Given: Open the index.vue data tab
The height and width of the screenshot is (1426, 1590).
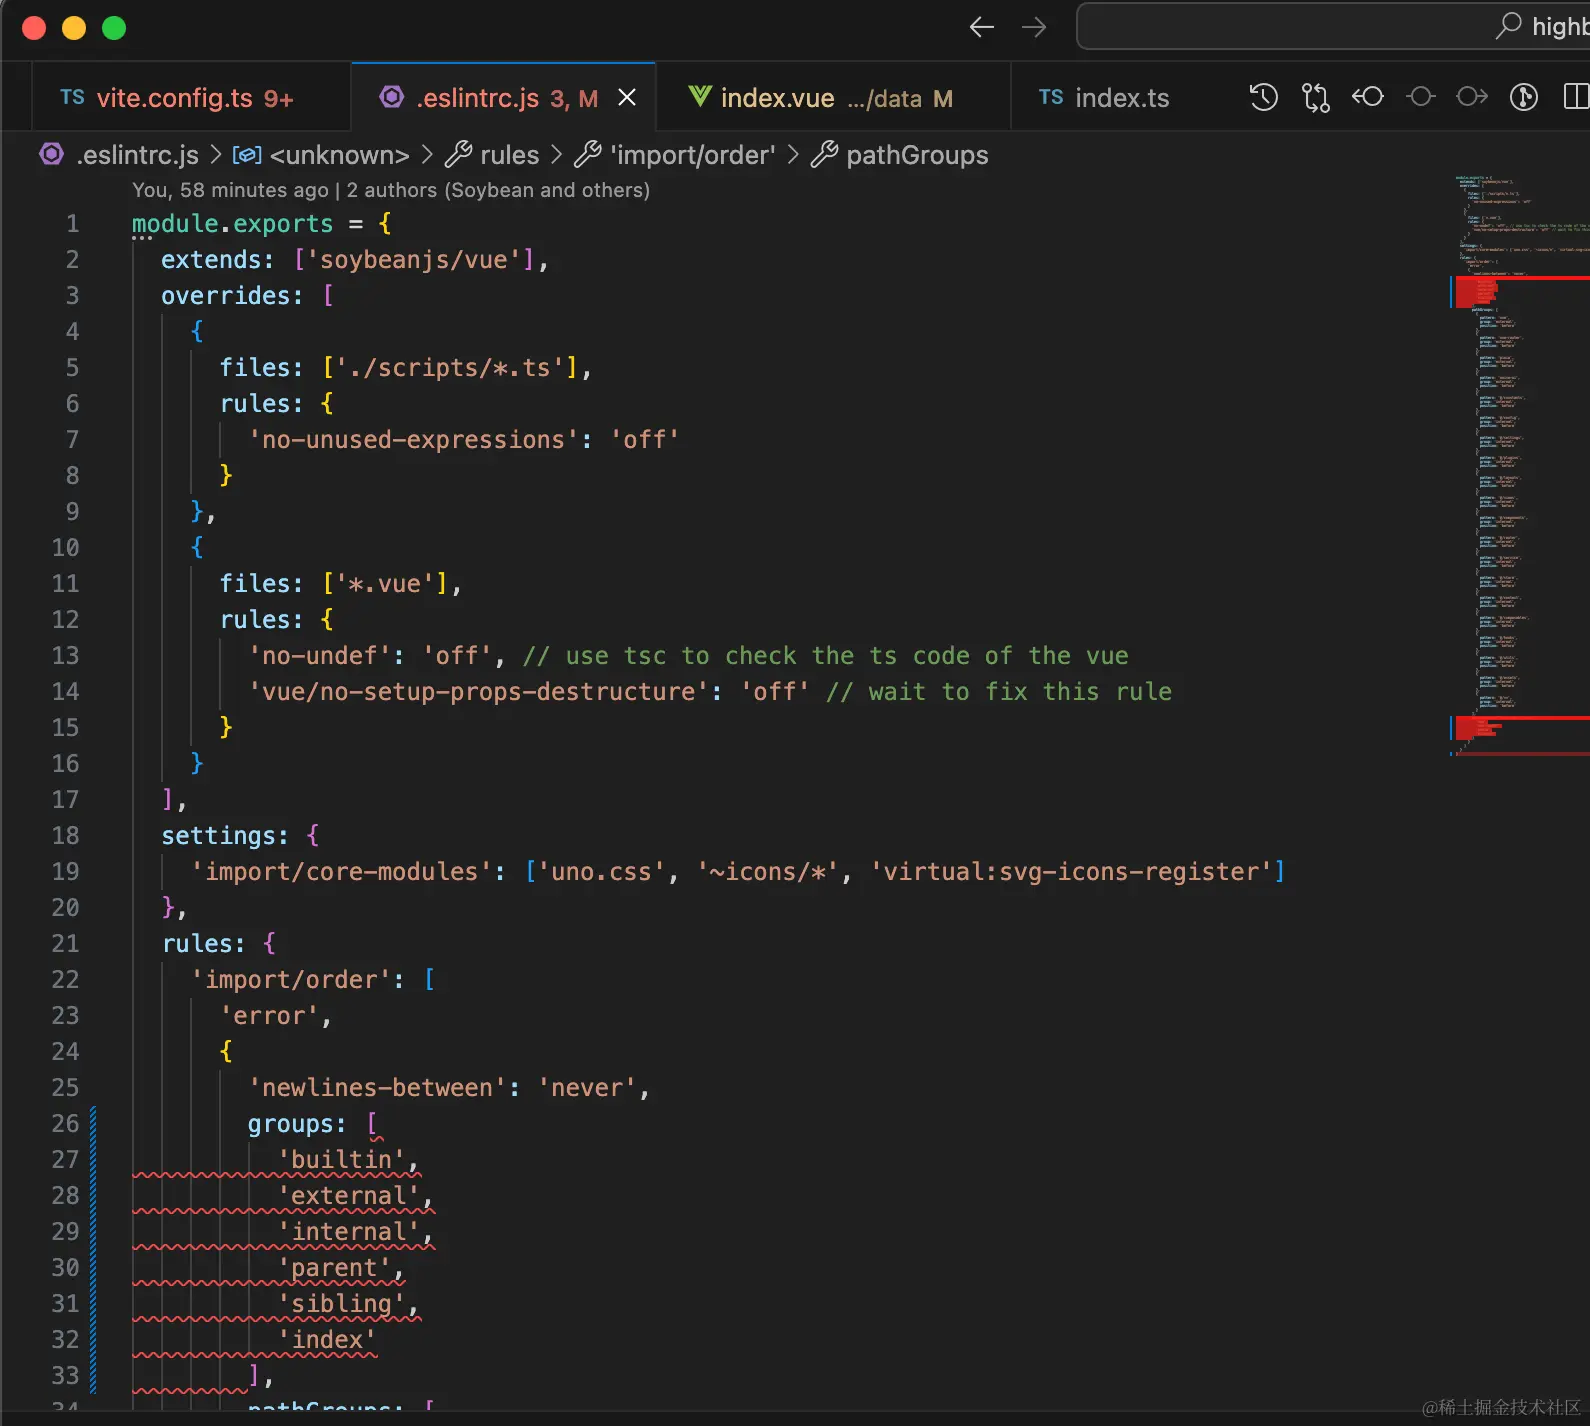Looking at the screenshot, I should pyautogui.click(x=833, y=97).
